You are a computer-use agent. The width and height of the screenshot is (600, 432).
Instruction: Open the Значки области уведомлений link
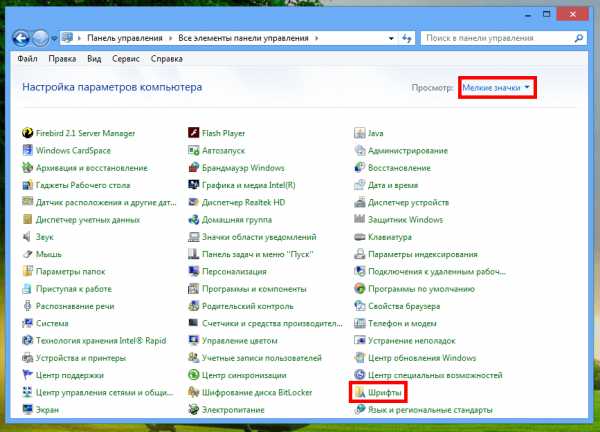(259, 237)
